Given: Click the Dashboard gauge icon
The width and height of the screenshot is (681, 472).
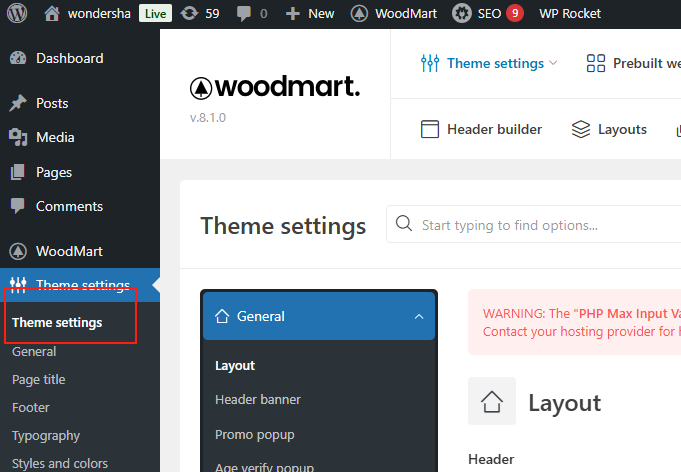Looking at the screenshot, I should point(18,58).
